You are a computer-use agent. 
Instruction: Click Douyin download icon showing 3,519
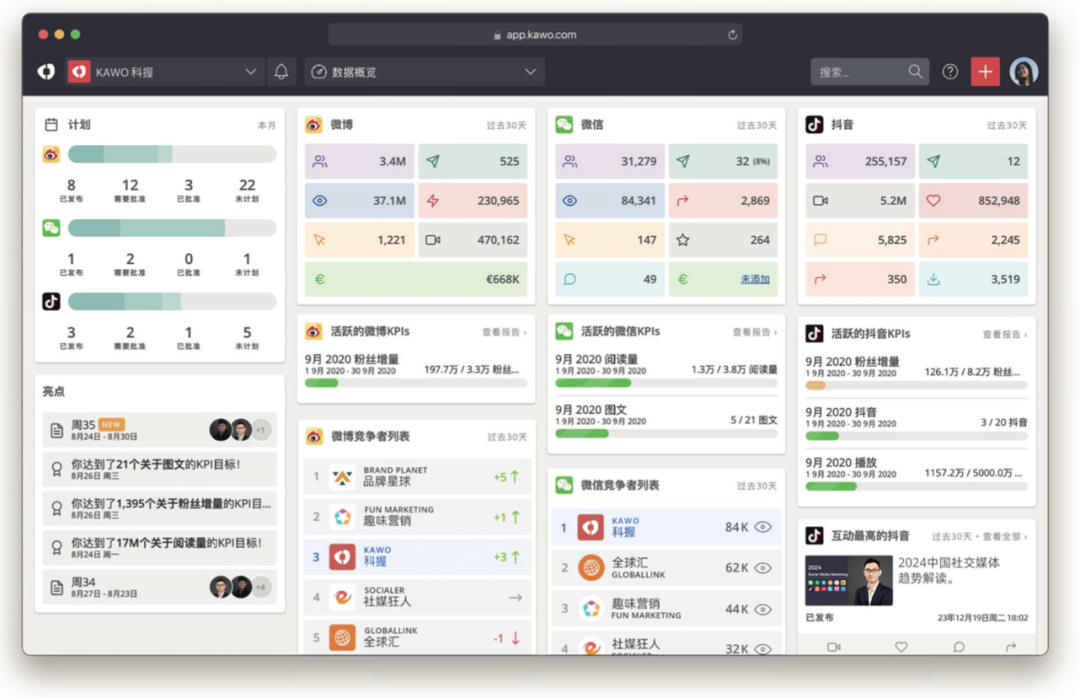pyautogui.click(x=933, y=279)
